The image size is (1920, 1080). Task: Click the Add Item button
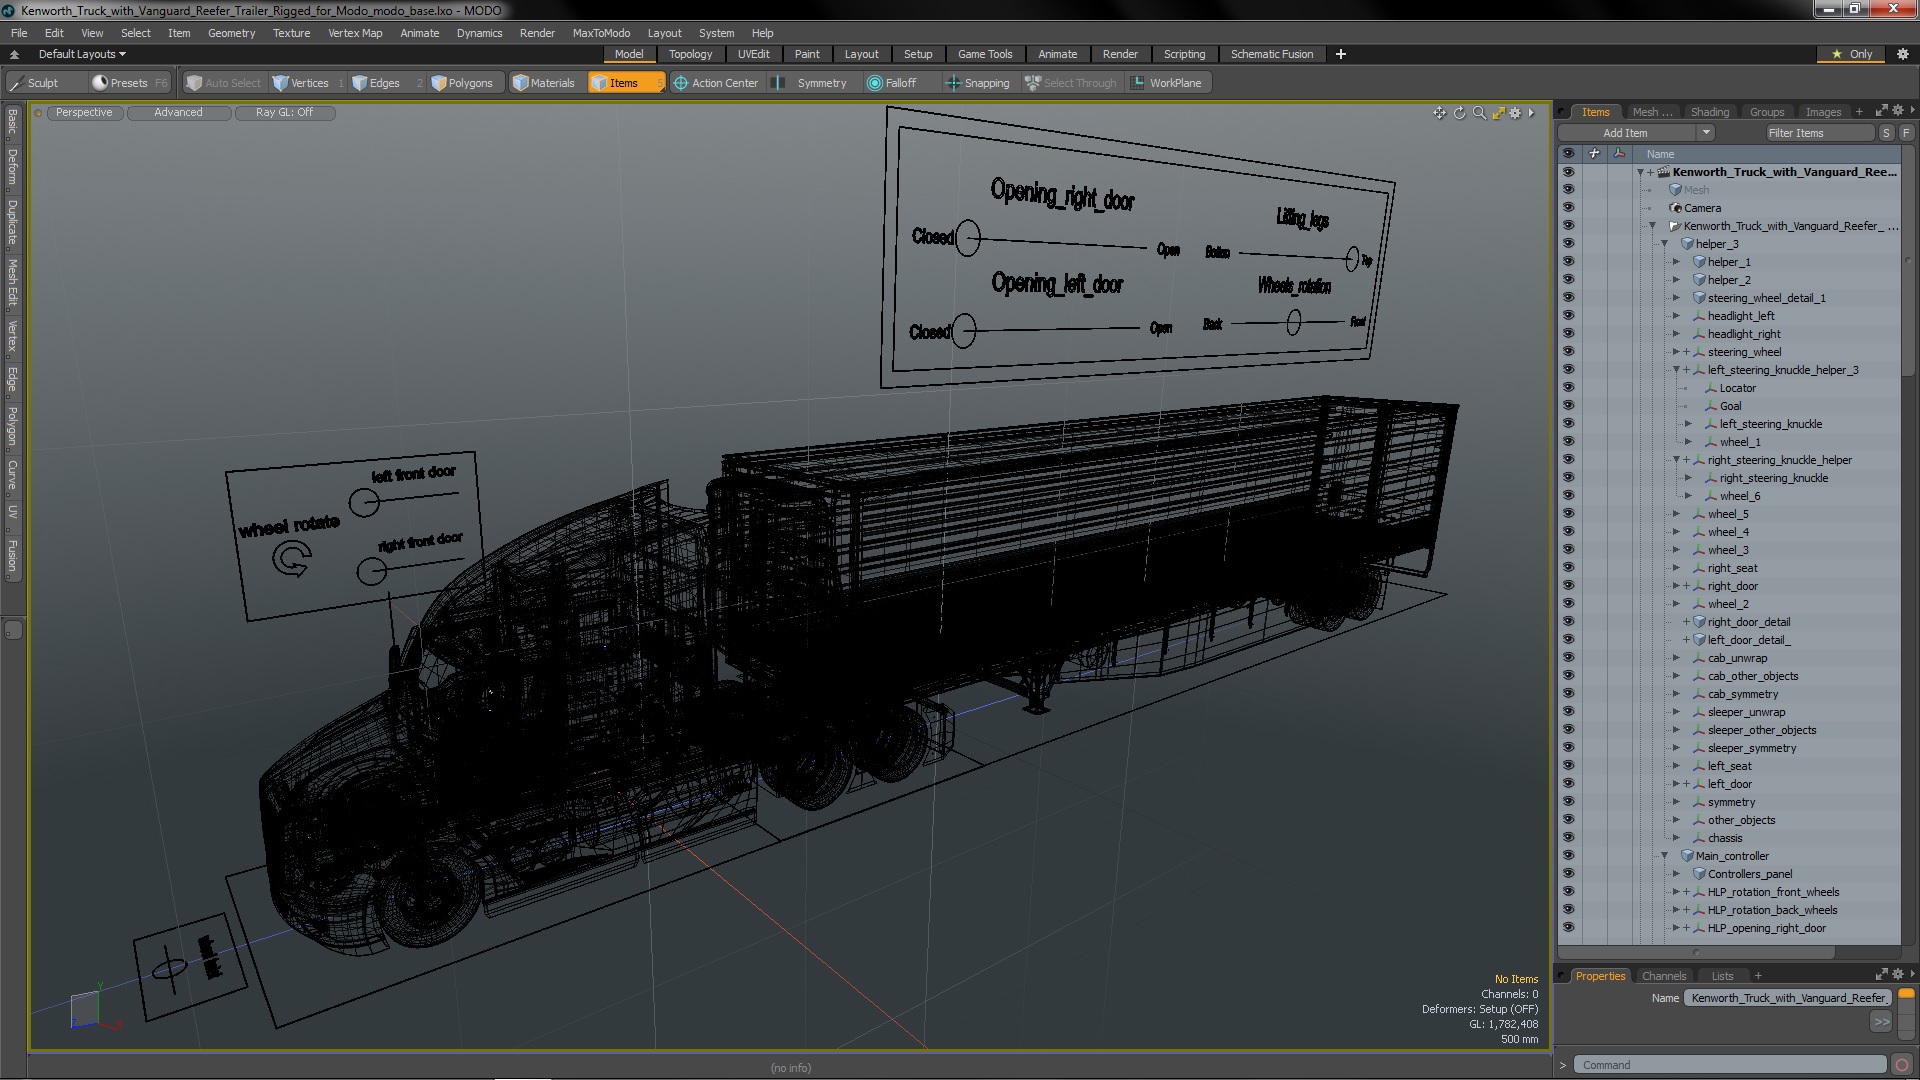(x=1625, y=133)
